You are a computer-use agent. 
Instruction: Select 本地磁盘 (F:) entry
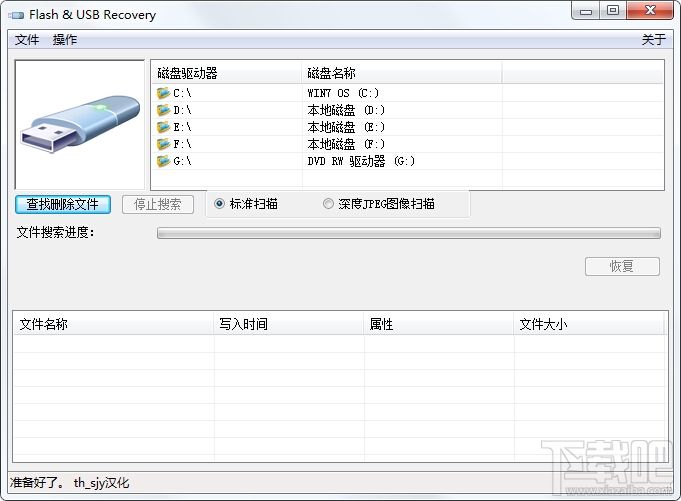pos(346,144)
